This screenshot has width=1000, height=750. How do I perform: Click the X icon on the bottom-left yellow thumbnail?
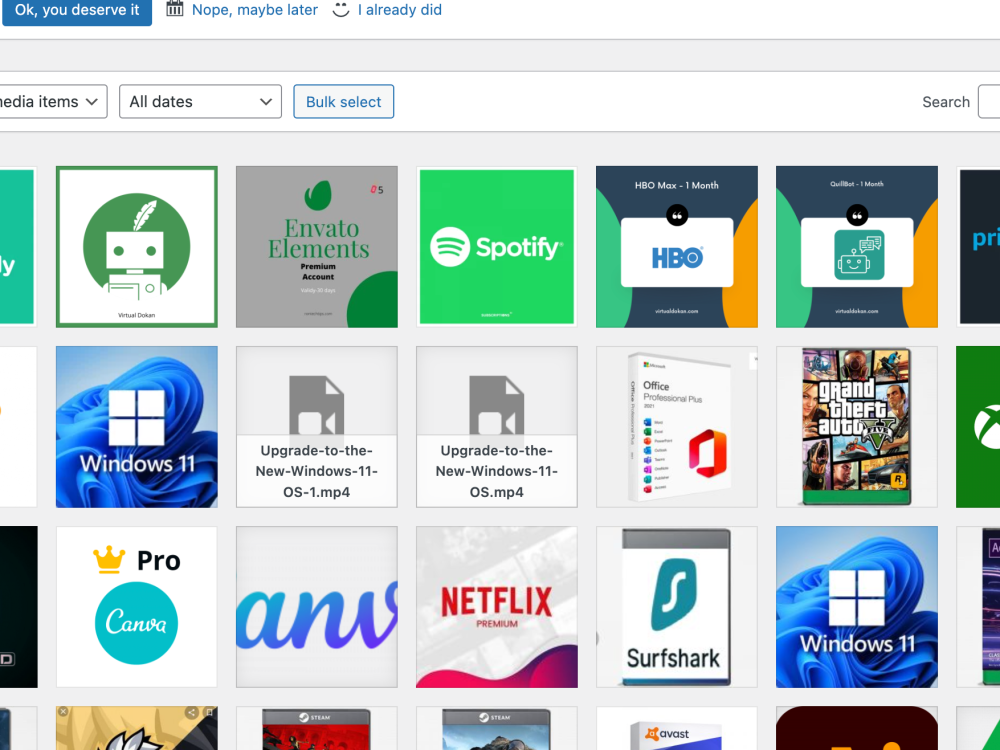tap(63, 711)
